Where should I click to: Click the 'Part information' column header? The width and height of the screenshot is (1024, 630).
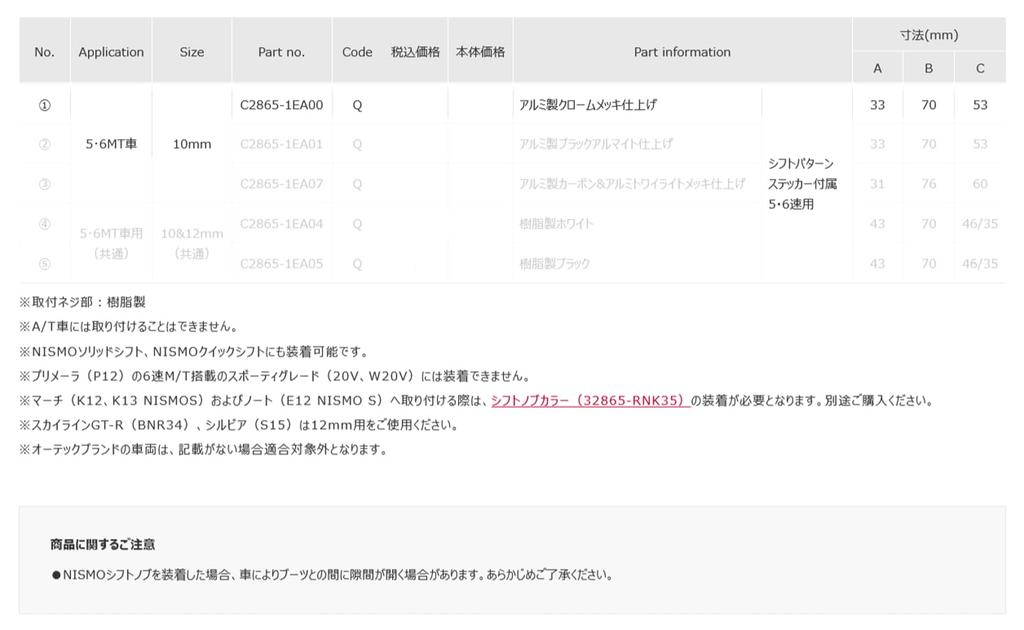pyautogui.click(x=682, y=52)
